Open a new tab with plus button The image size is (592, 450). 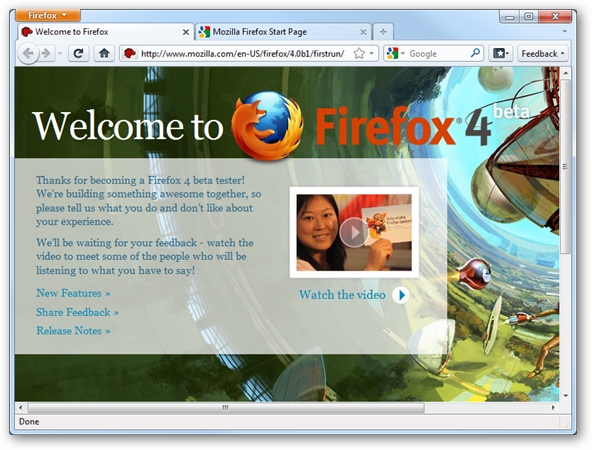point(383,32)
